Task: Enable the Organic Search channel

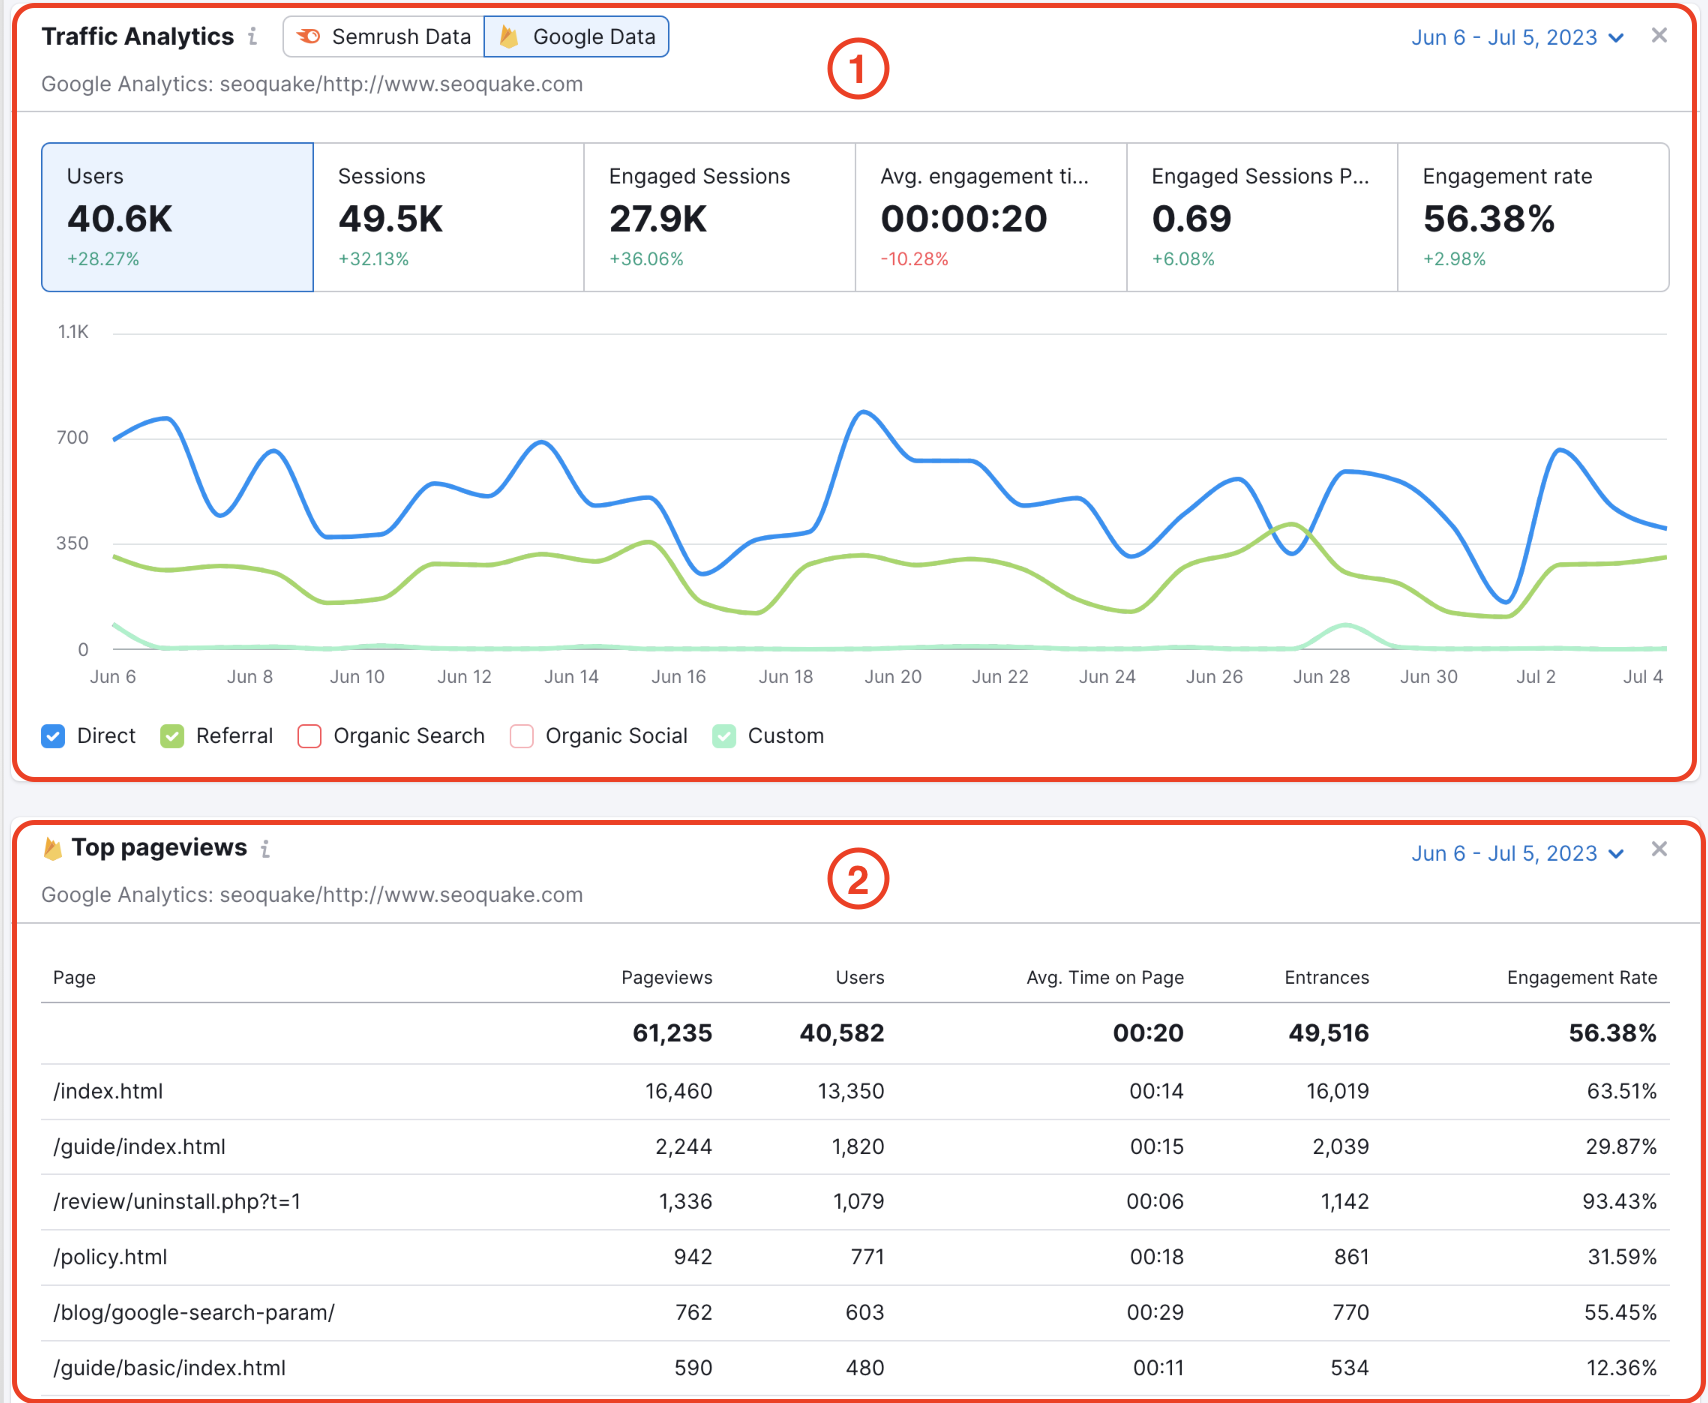Action: (x=310, y=736)
